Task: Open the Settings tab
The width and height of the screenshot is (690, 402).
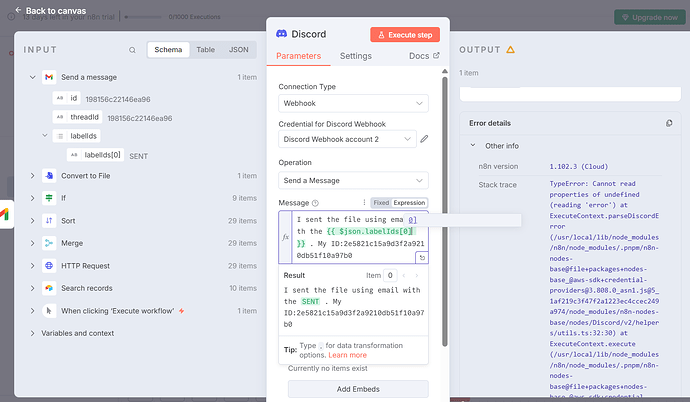Action: tap(356, 56)
